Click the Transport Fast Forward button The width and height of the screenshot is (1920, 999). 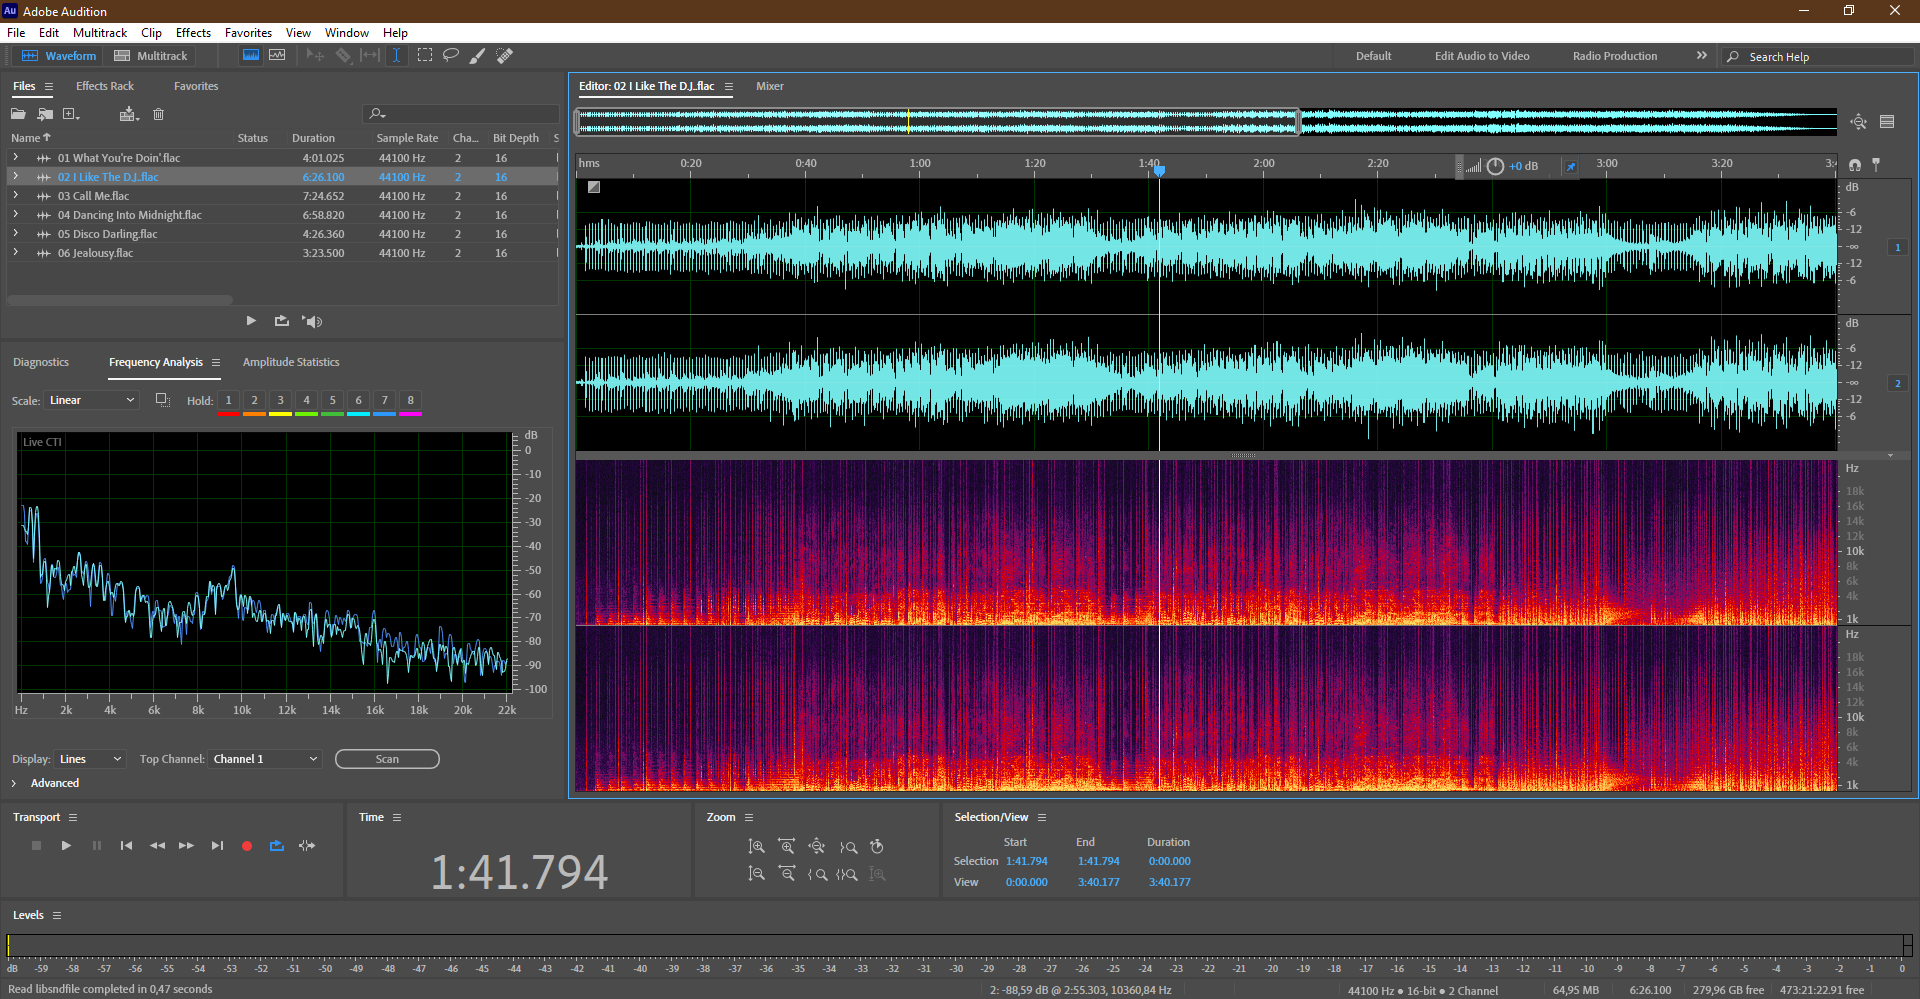(186, 846)
